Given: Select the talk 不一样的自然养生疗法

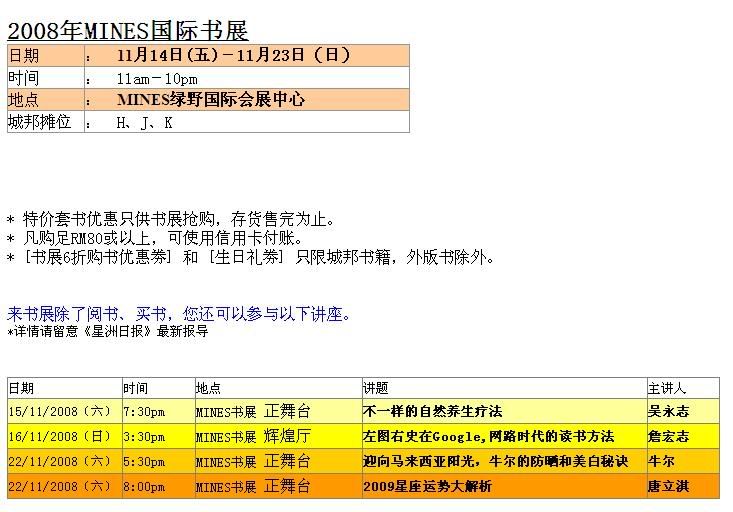Looking at the screenshot, I should [x=433, y=411].
